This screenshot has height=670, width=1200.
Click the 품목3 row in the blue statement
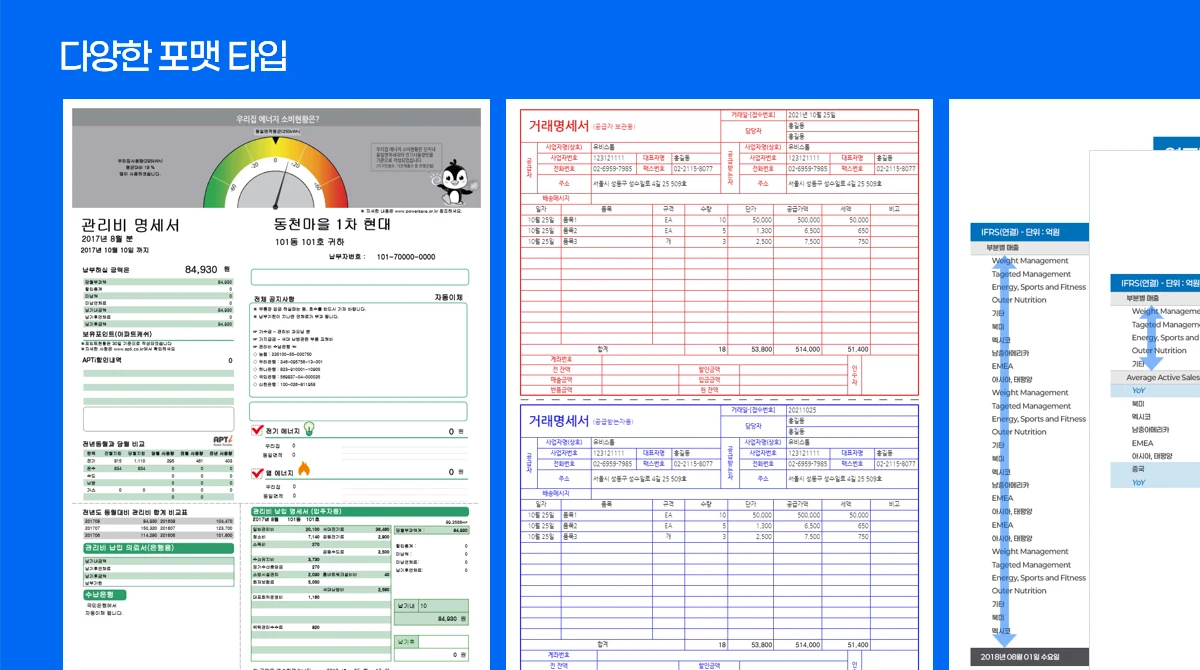tap(718, 536)
